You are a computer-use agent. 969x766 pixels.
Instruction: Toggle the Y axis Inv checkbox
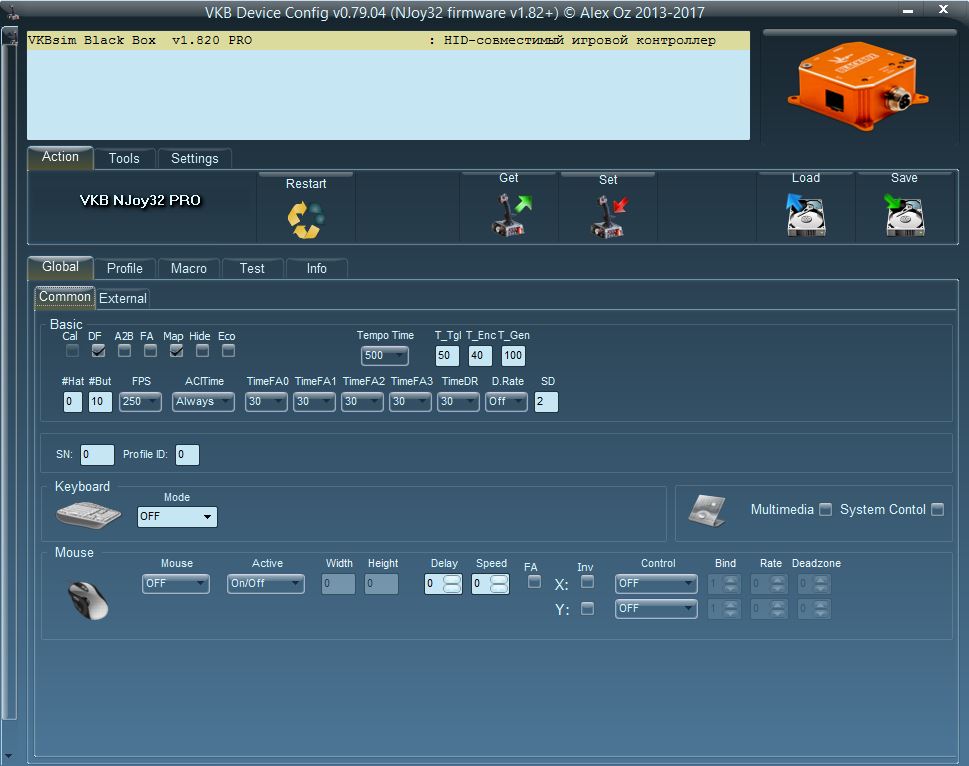tap(588, 609)
